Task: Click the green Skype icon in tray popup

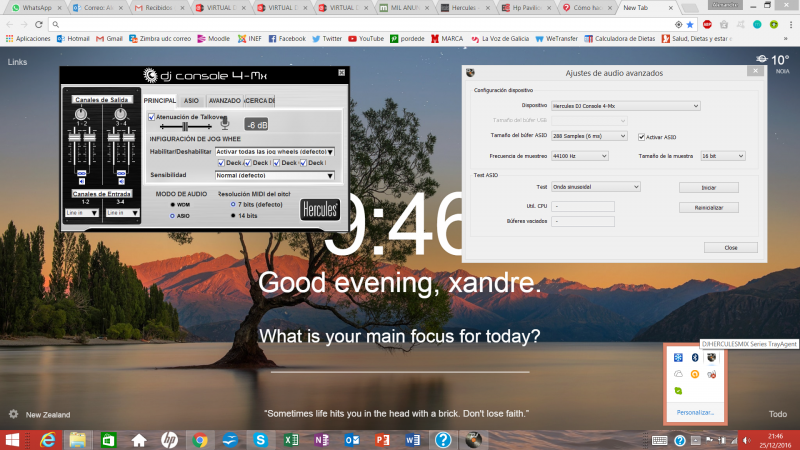Action: coord(678,391)
